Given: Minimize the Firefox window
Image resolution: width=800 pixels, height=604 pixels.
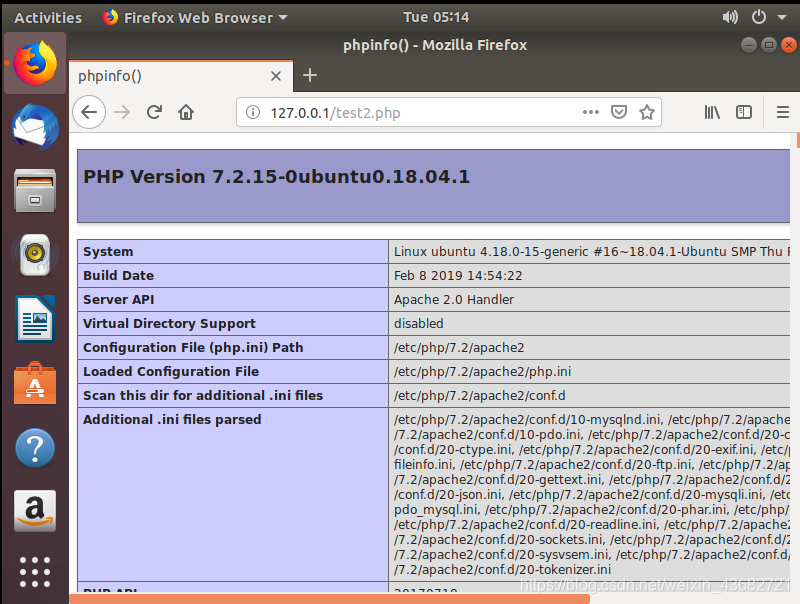Looking at the screenshot, I should tap(749, 45).
